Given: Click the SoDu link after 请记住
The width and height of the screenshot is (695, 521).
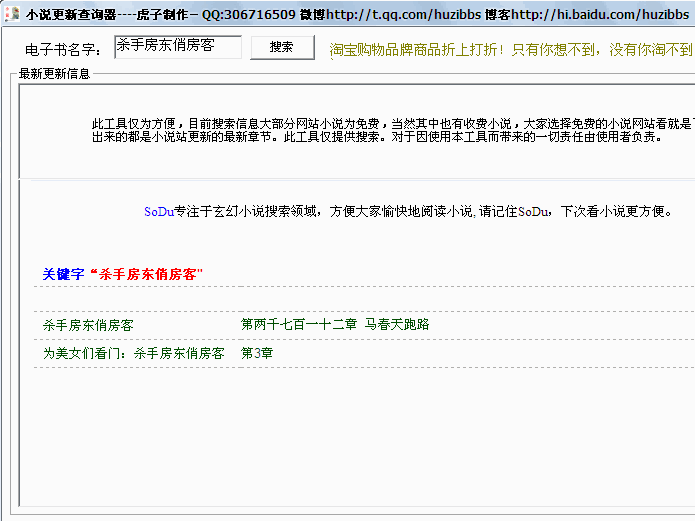Looking at the screenshot, I should click(x=534, y=212).
